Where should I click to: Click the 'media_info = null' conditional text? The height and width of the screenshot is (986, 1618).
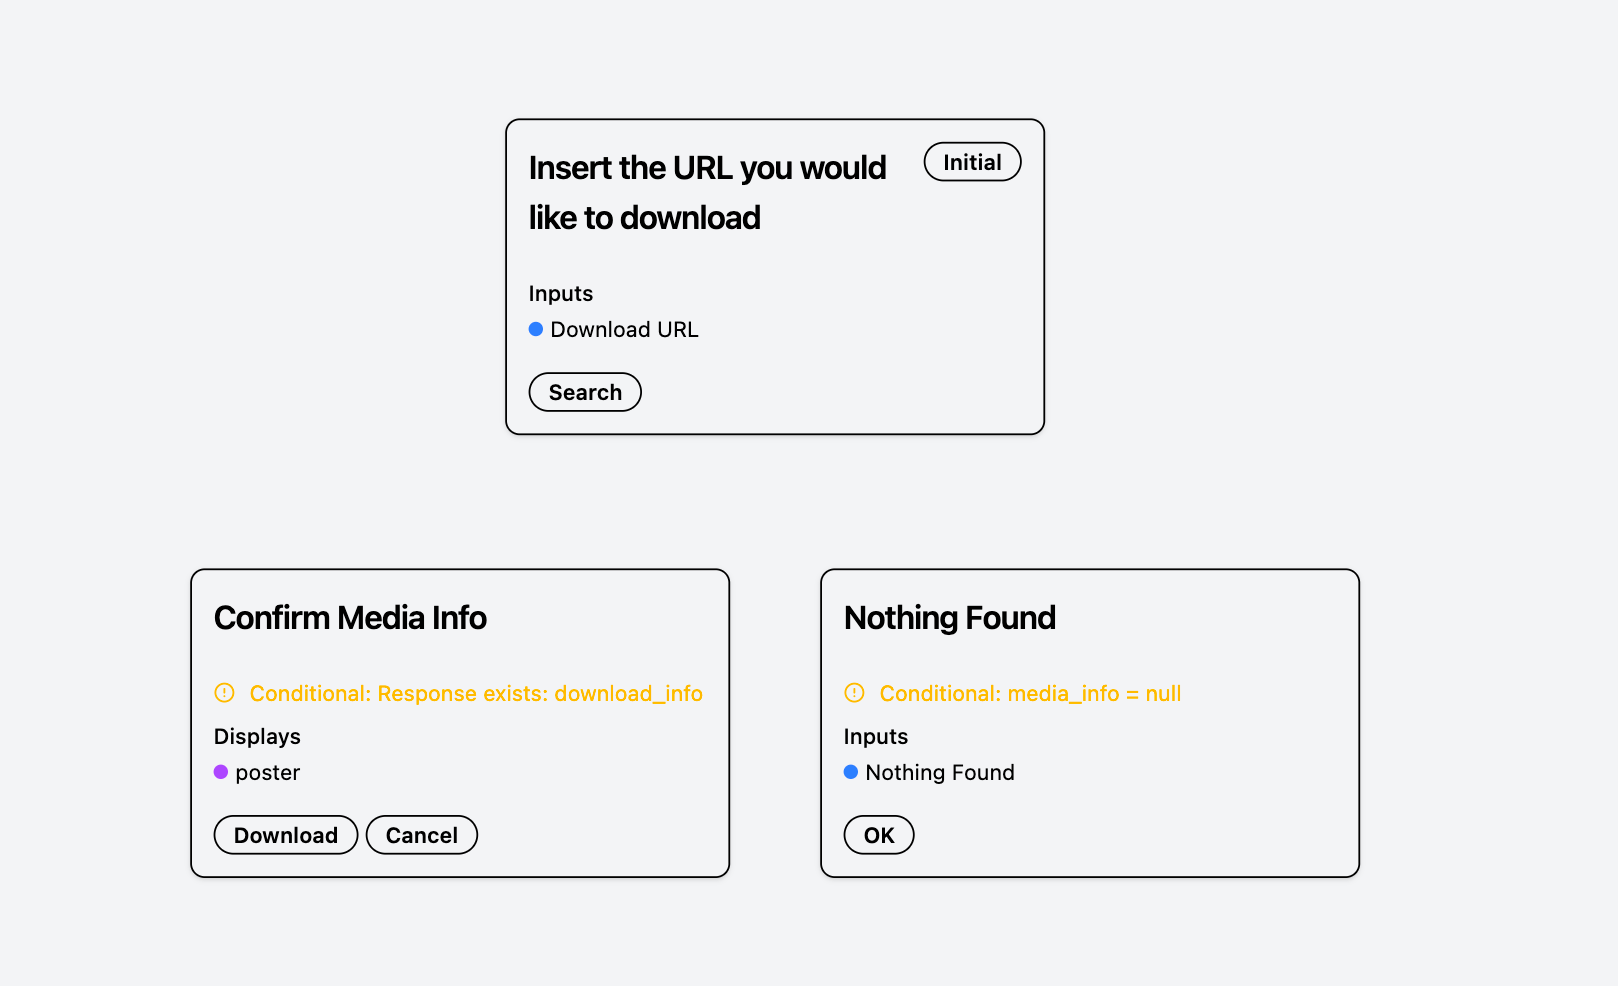[x=1094, y=693]
